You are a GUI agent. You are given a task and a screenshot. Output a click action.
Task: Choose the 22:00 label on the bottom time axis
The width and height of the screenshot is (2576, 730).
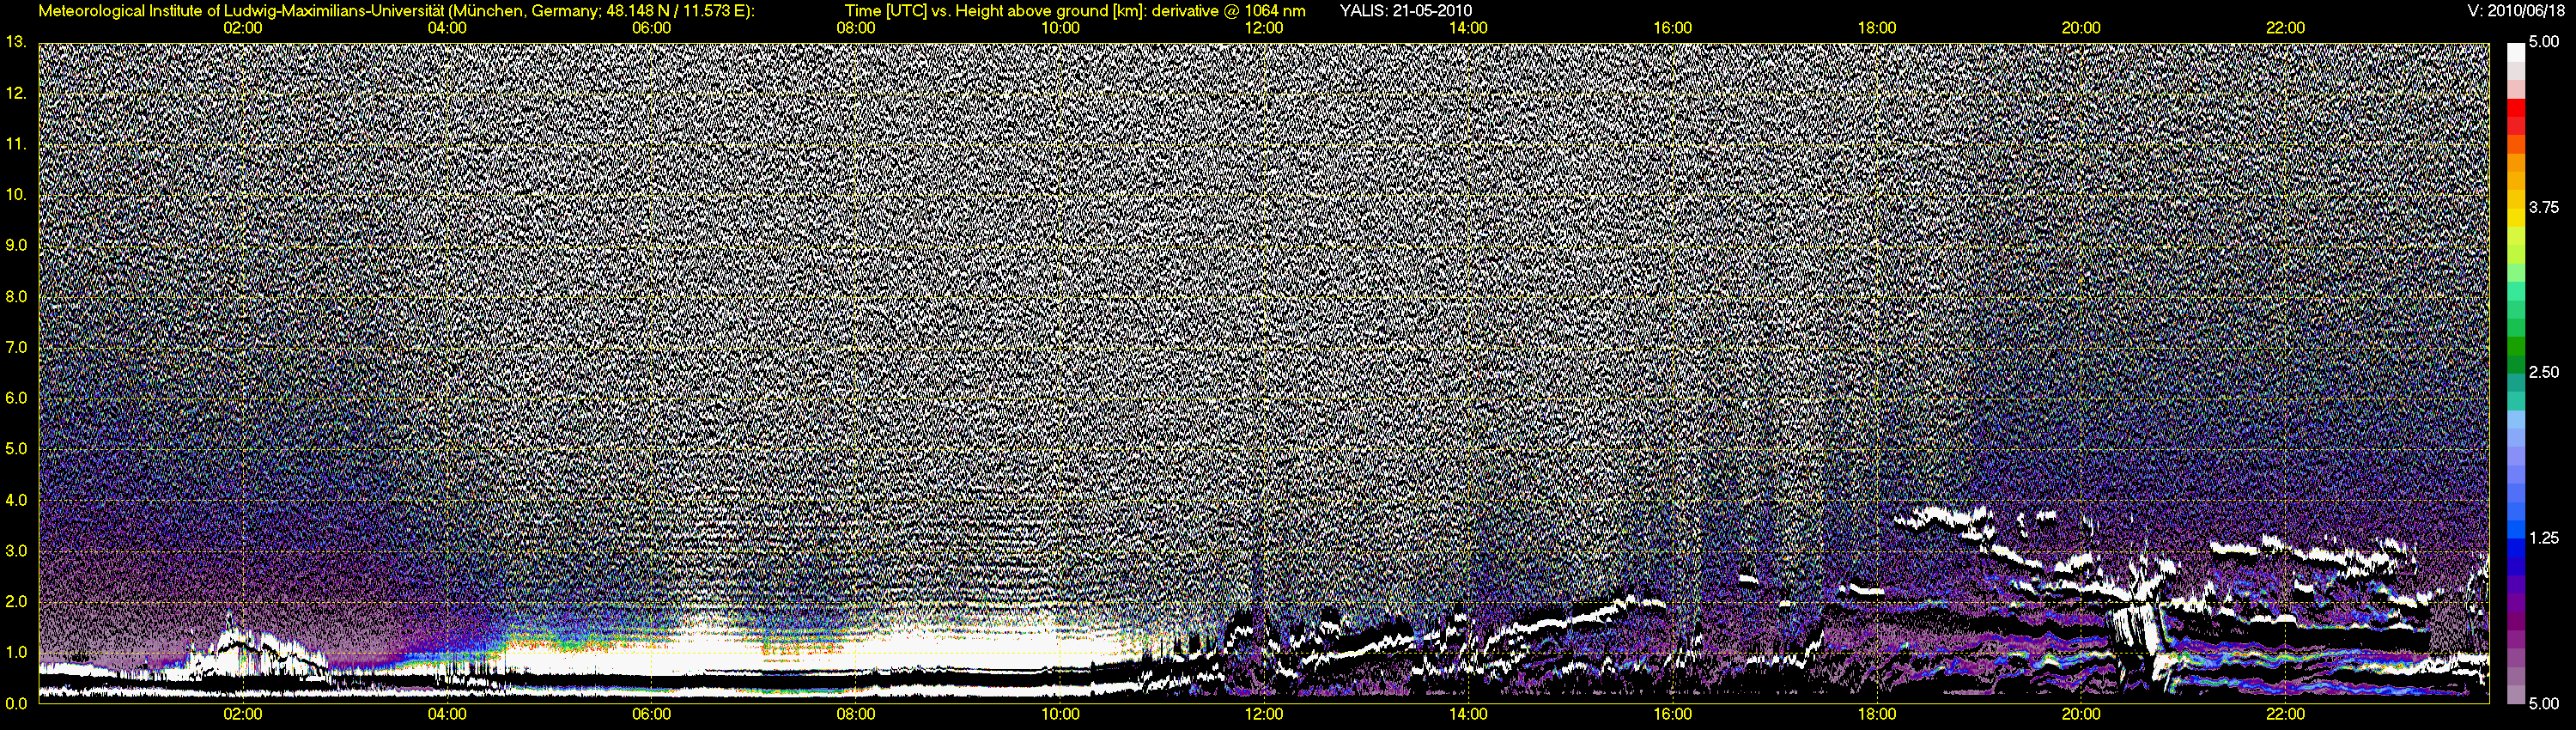2285,714
